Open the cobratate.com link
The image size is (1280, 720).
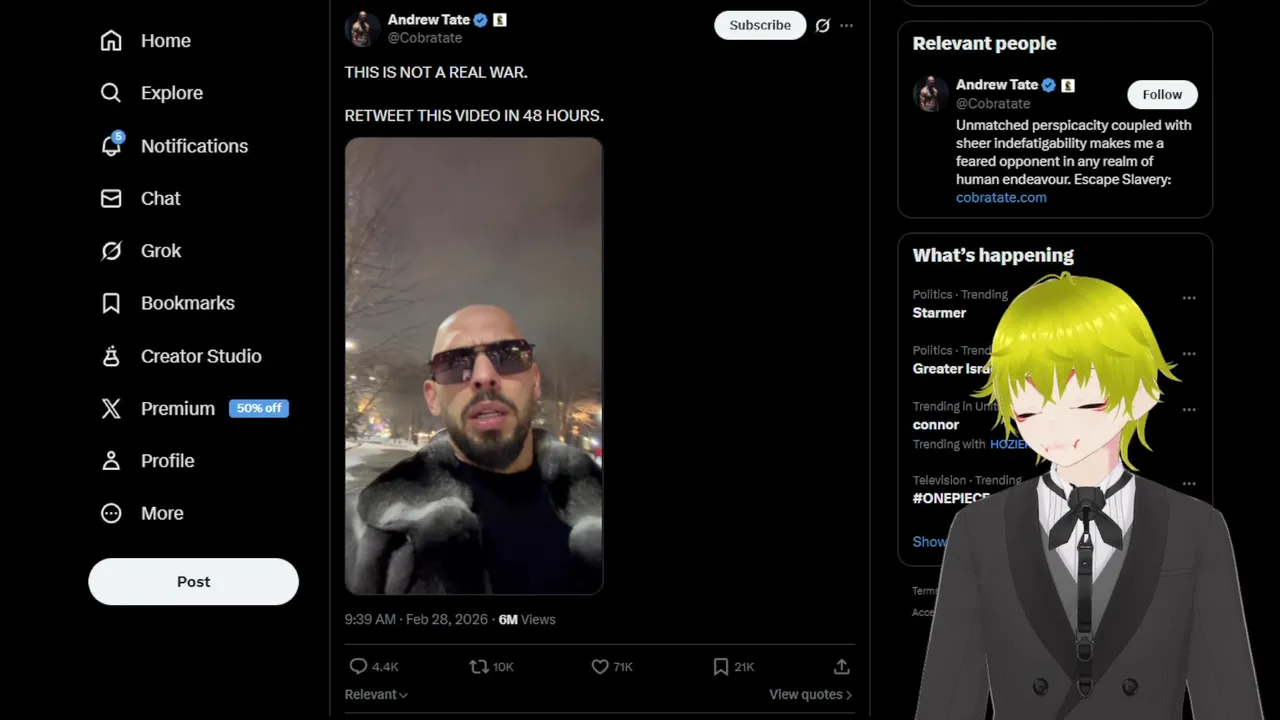(1001, 197)
